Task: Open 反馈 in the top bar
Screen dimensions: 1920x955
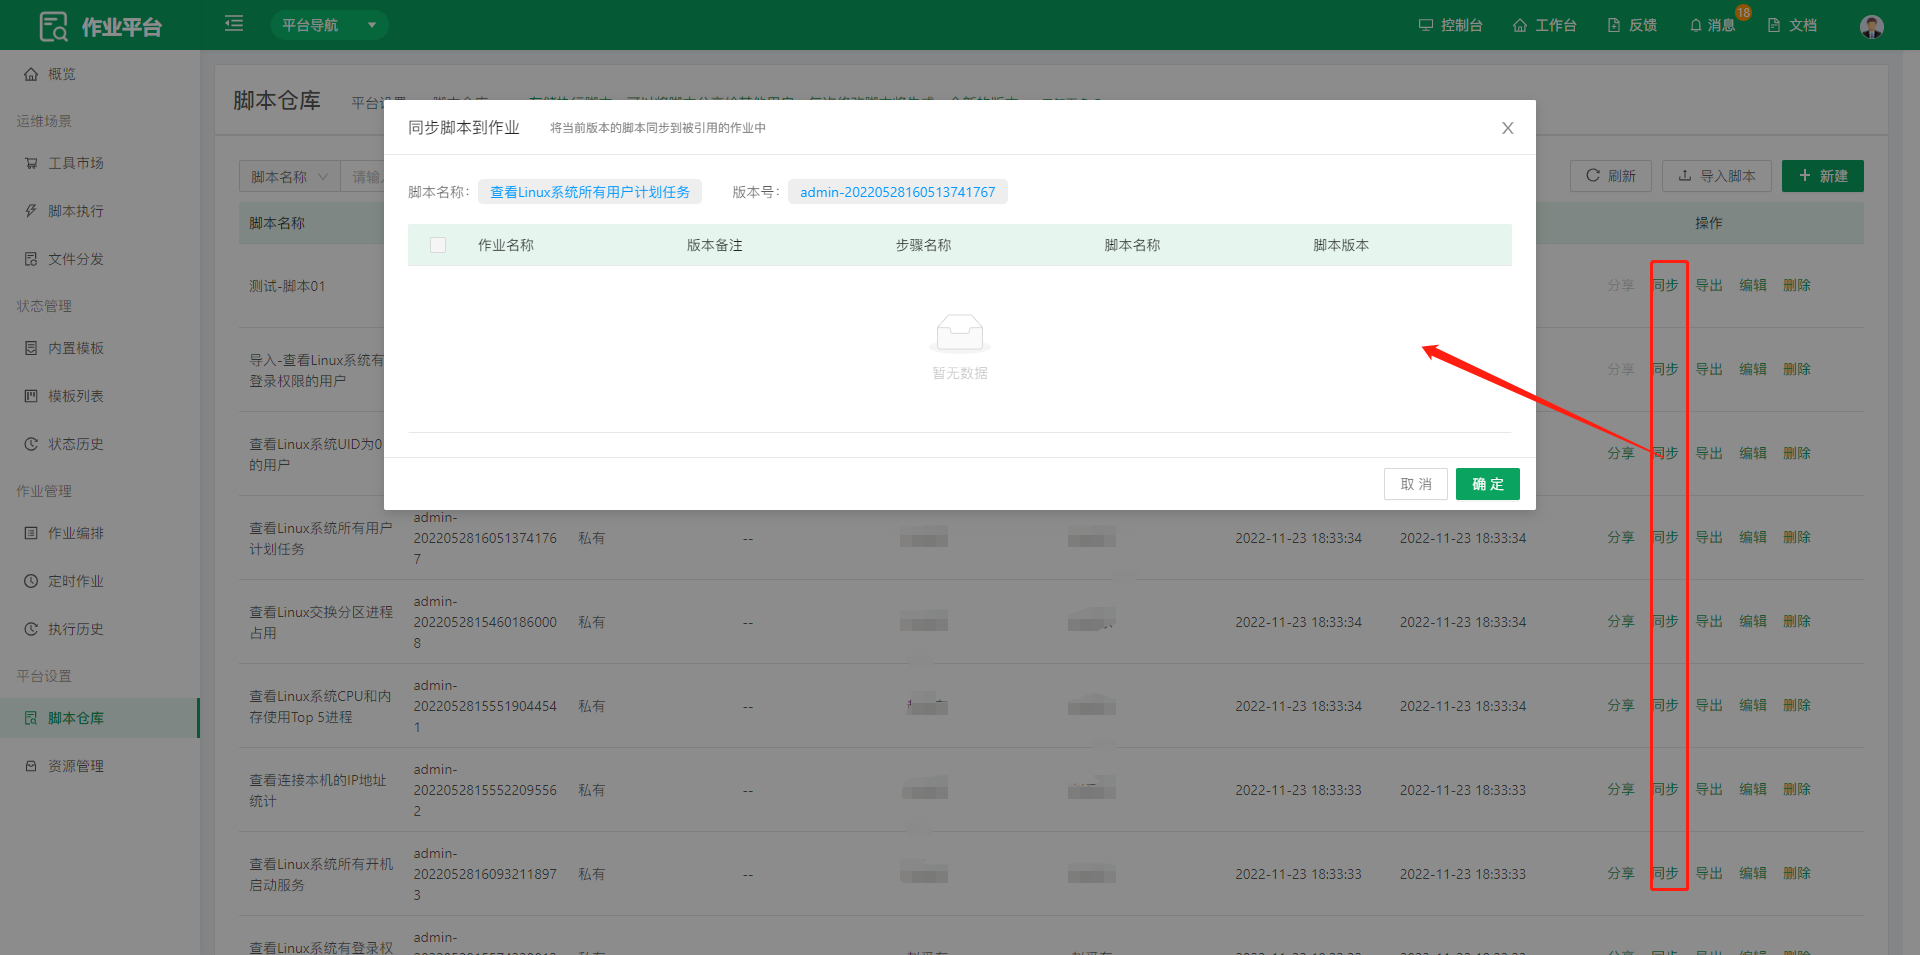Action: (x=1632, y=25)
